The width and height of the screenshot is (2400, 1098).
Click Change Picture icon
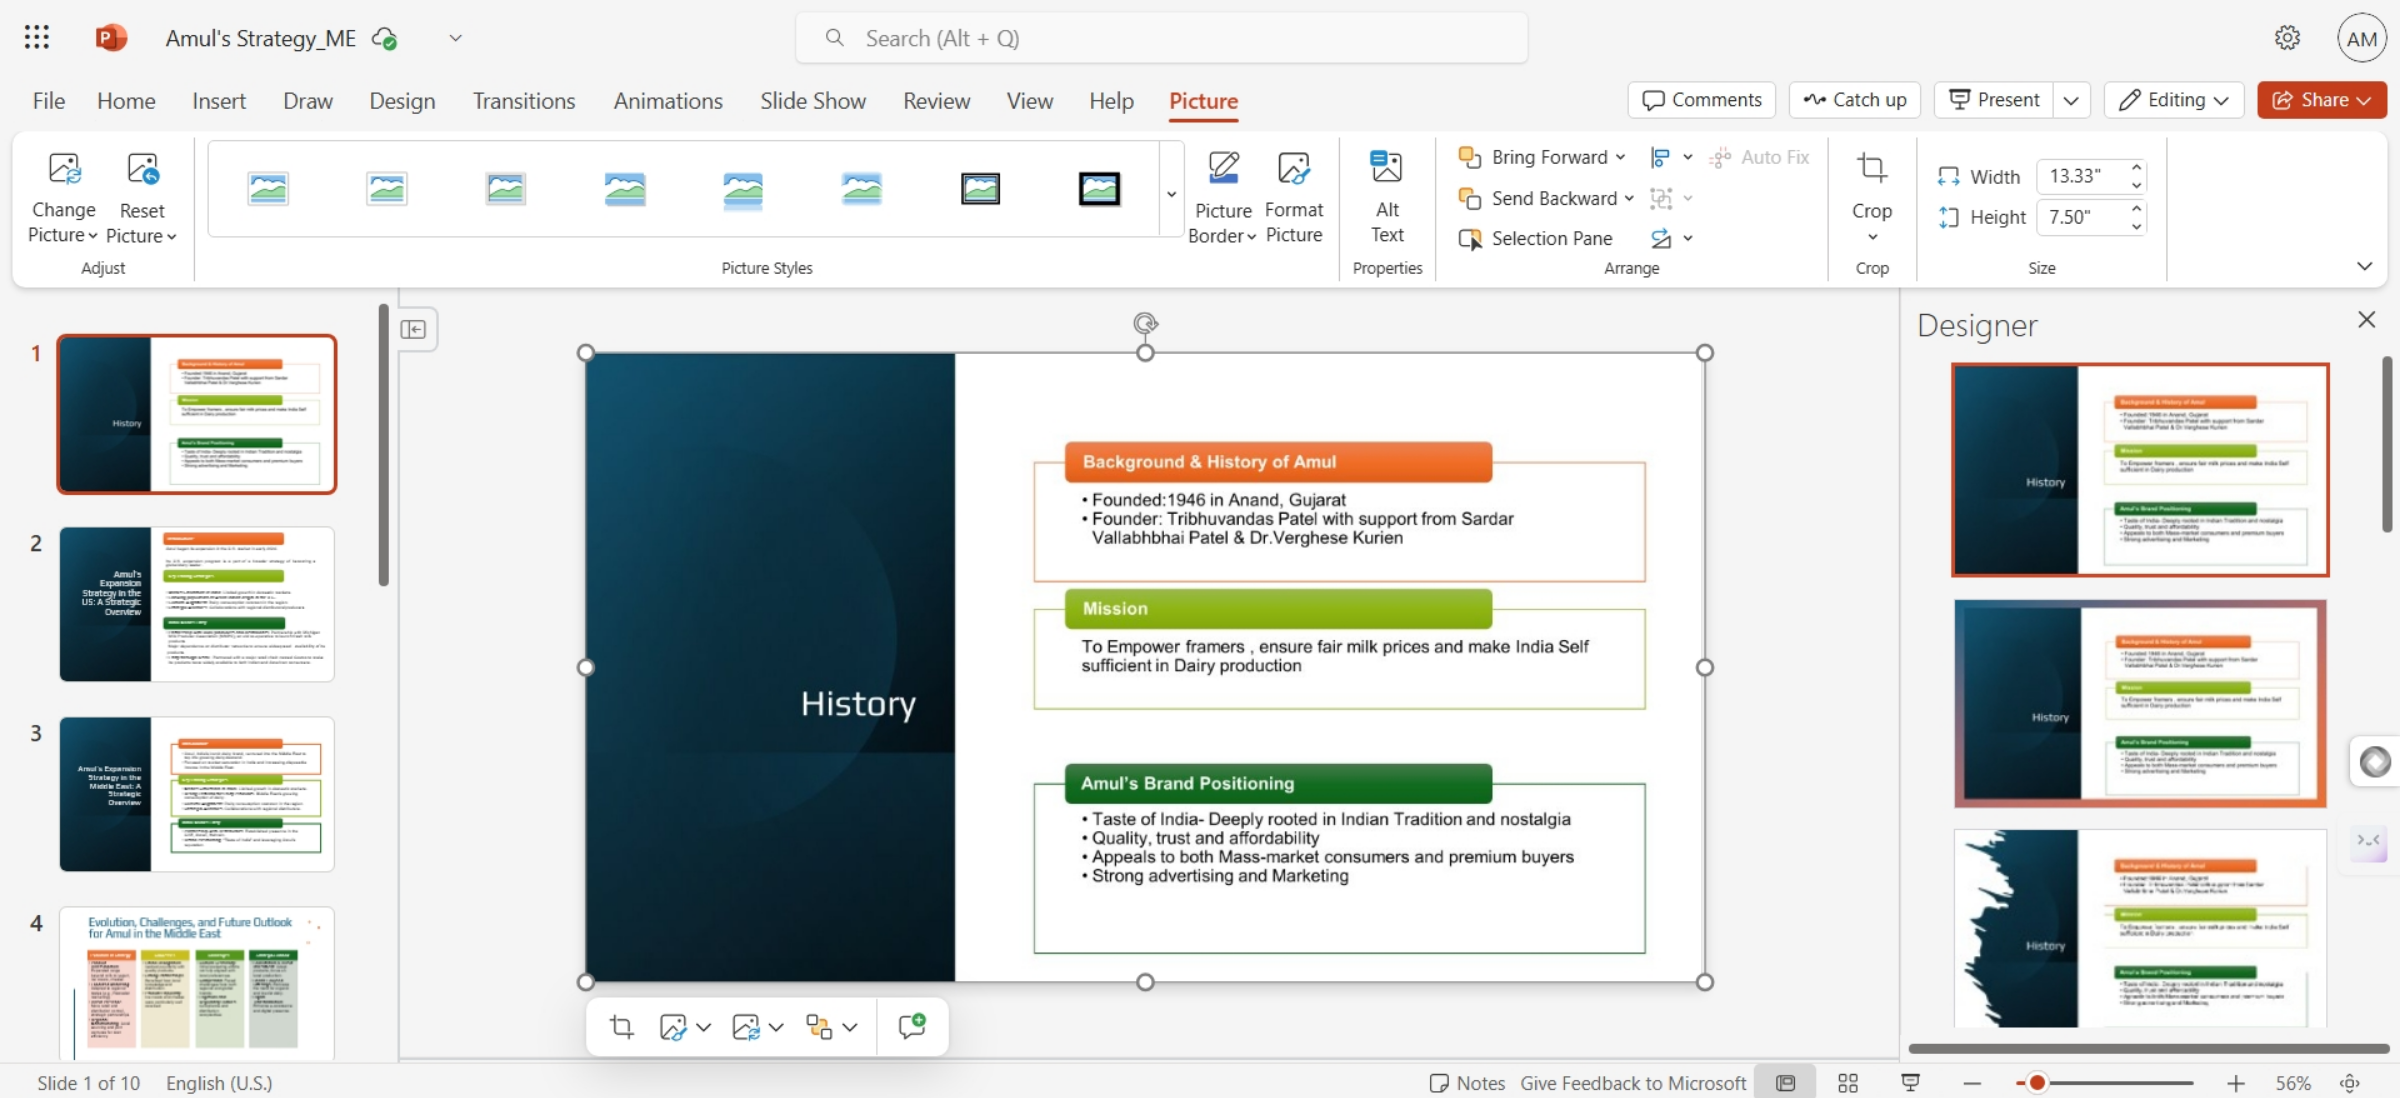[64, 168]
